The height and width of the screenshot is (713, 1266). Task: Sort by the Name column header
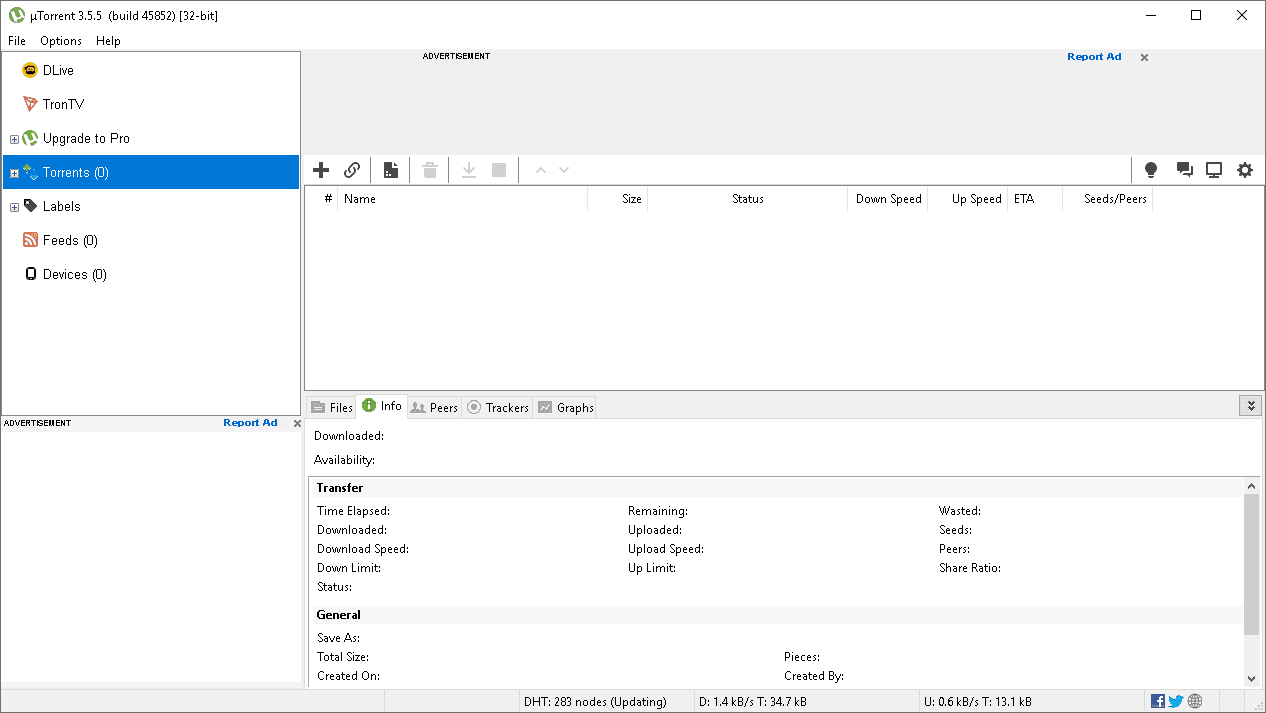462,199
